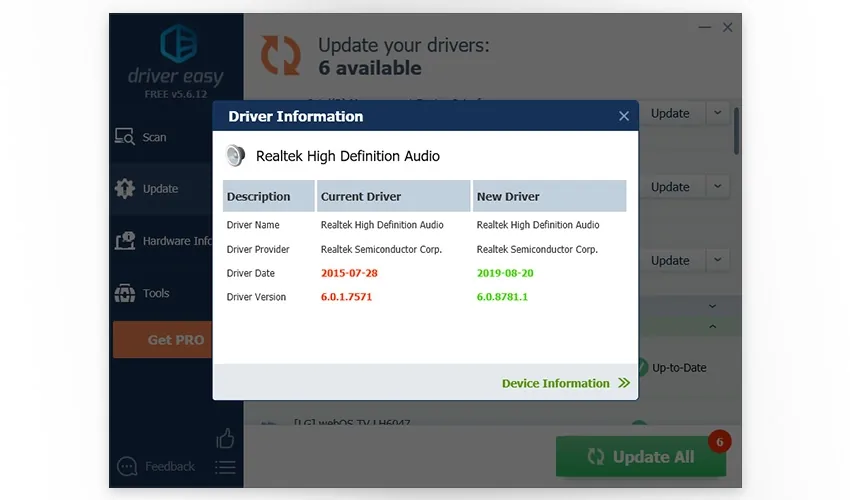The height and width of the screenshot is (500, 850).
Task: Click the Driver Provider row label
Action: (x=258, y=249)
